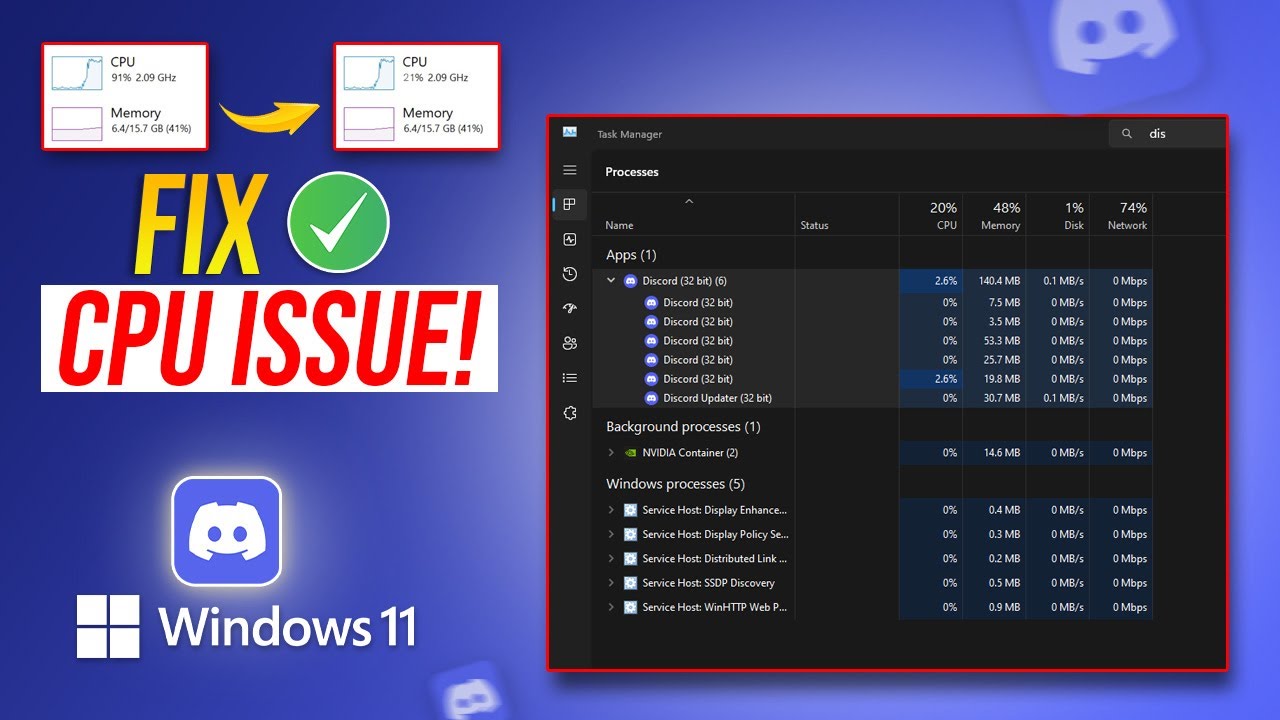This screenshot has width=1280, height=720.
Task: Collapse the Discord (32 bit) (6) group
Action: (x=611, y=281)
